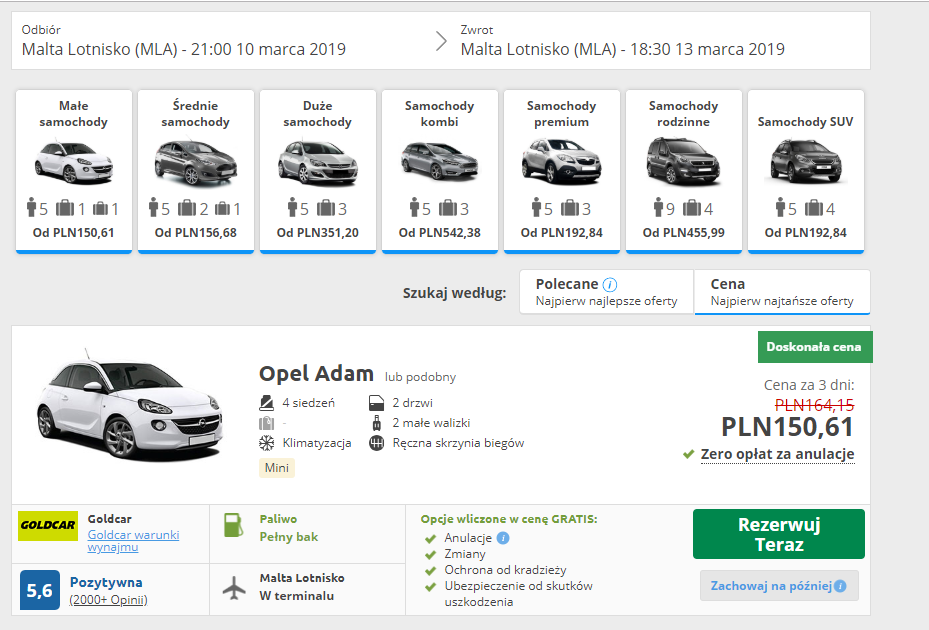This screenshot has height=630, width=929.
Task: Click the door icon next to 2 drzwi
Action: [x=376, y=403]
